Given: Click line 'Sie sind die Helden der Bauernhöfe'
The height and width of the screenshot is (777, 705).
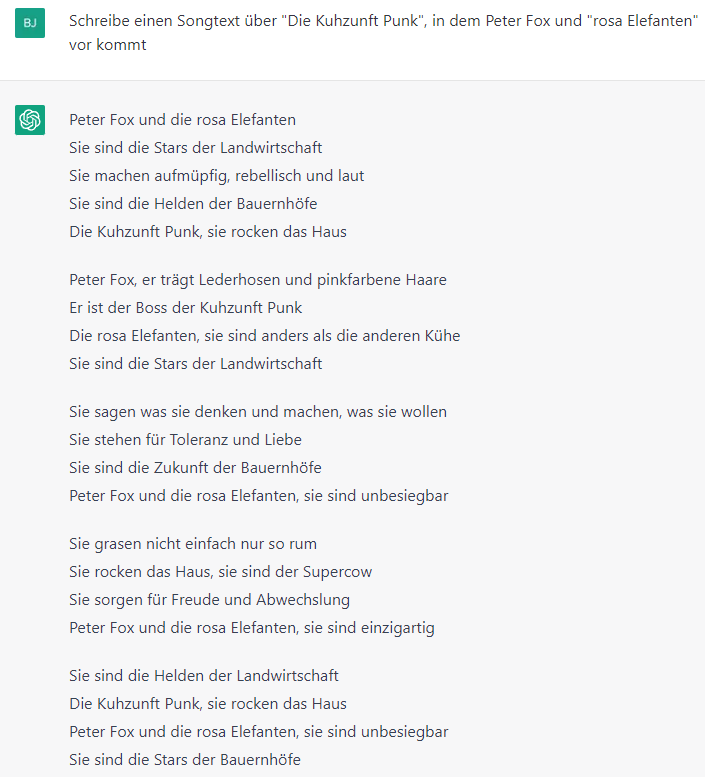Looking at the screenshot, I should pos(193,204).
